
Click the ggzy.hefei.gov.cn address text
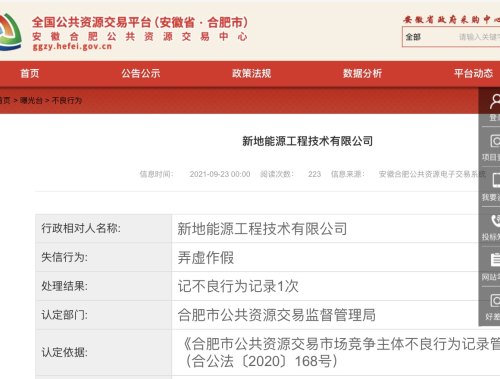click(72, 47)
